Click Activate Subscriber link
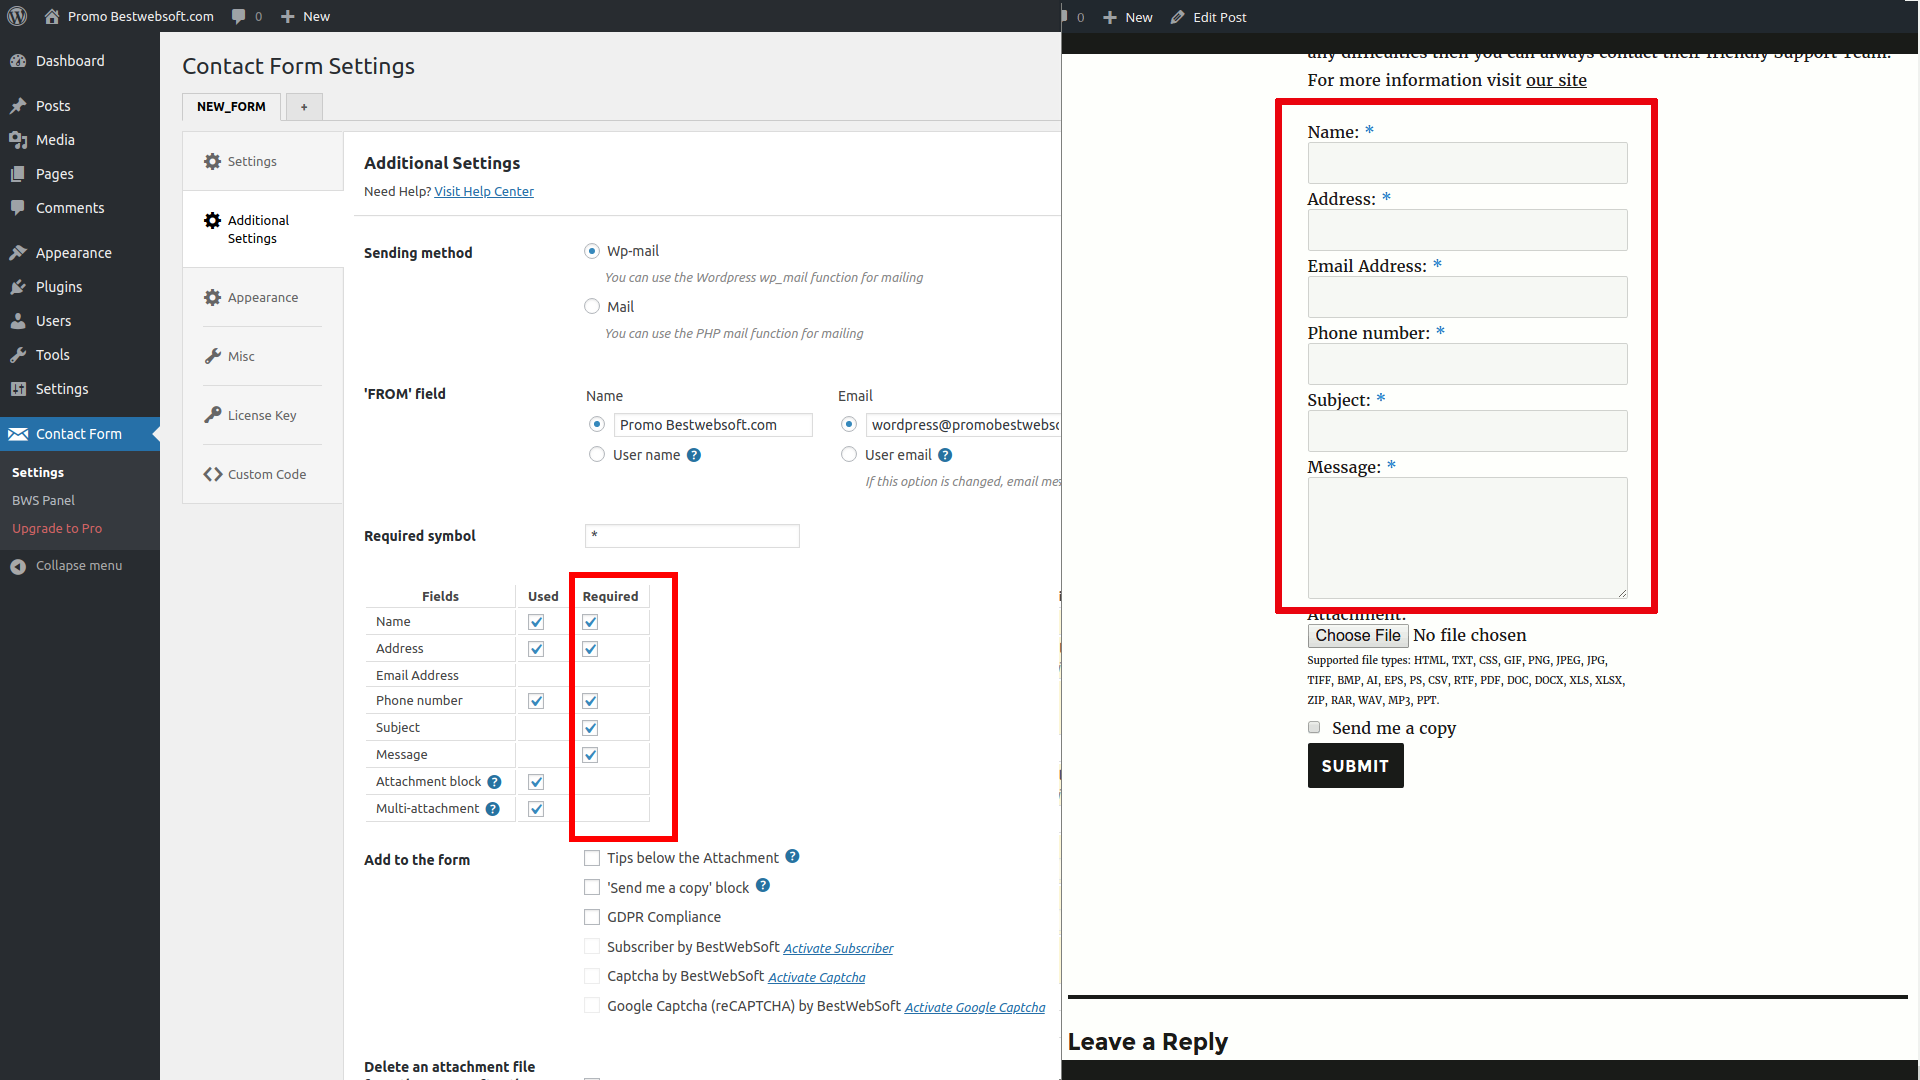The image size is (1920, 1080). pos(838,948)
